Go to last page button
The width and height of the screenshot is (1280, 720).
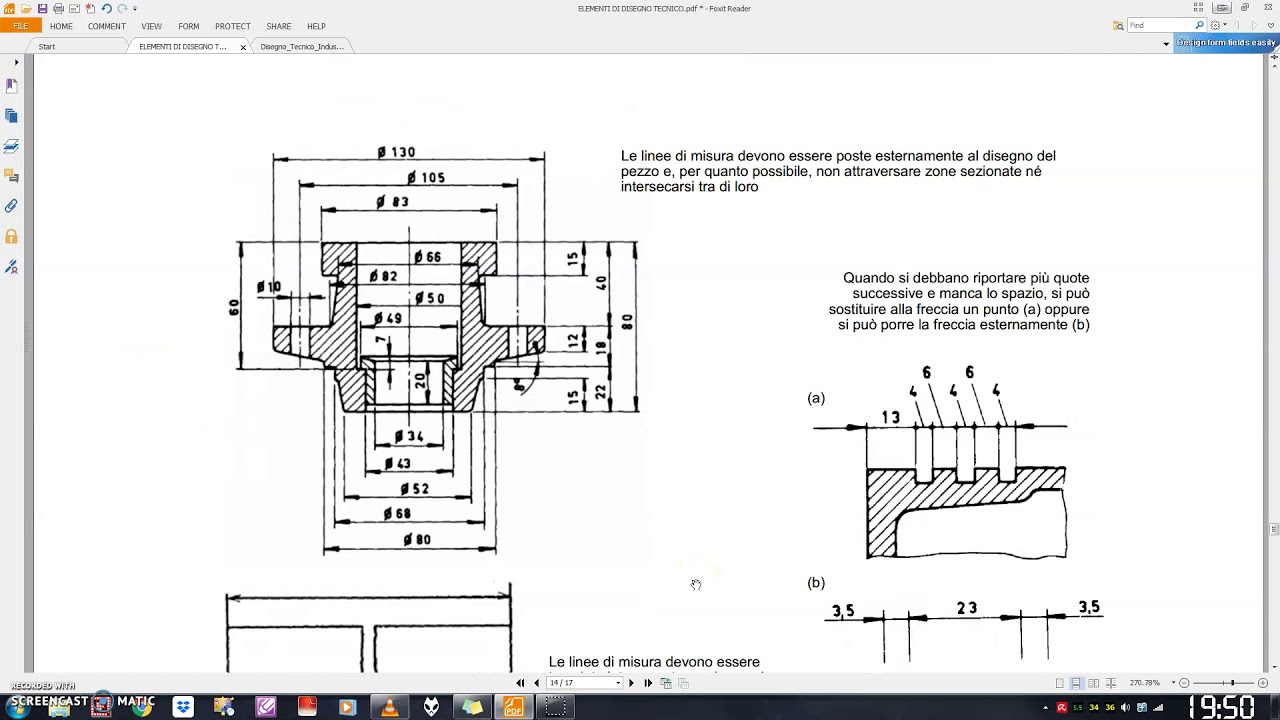pos(648,683)
